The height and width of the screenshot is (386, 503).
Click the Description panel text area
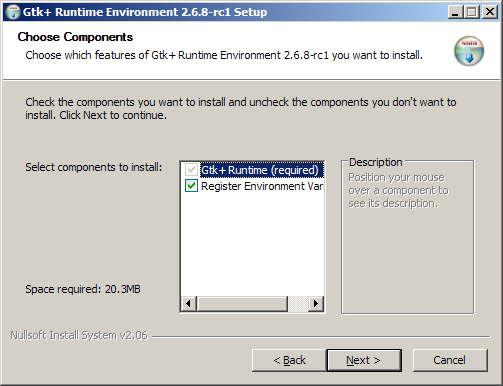point(398,190)
